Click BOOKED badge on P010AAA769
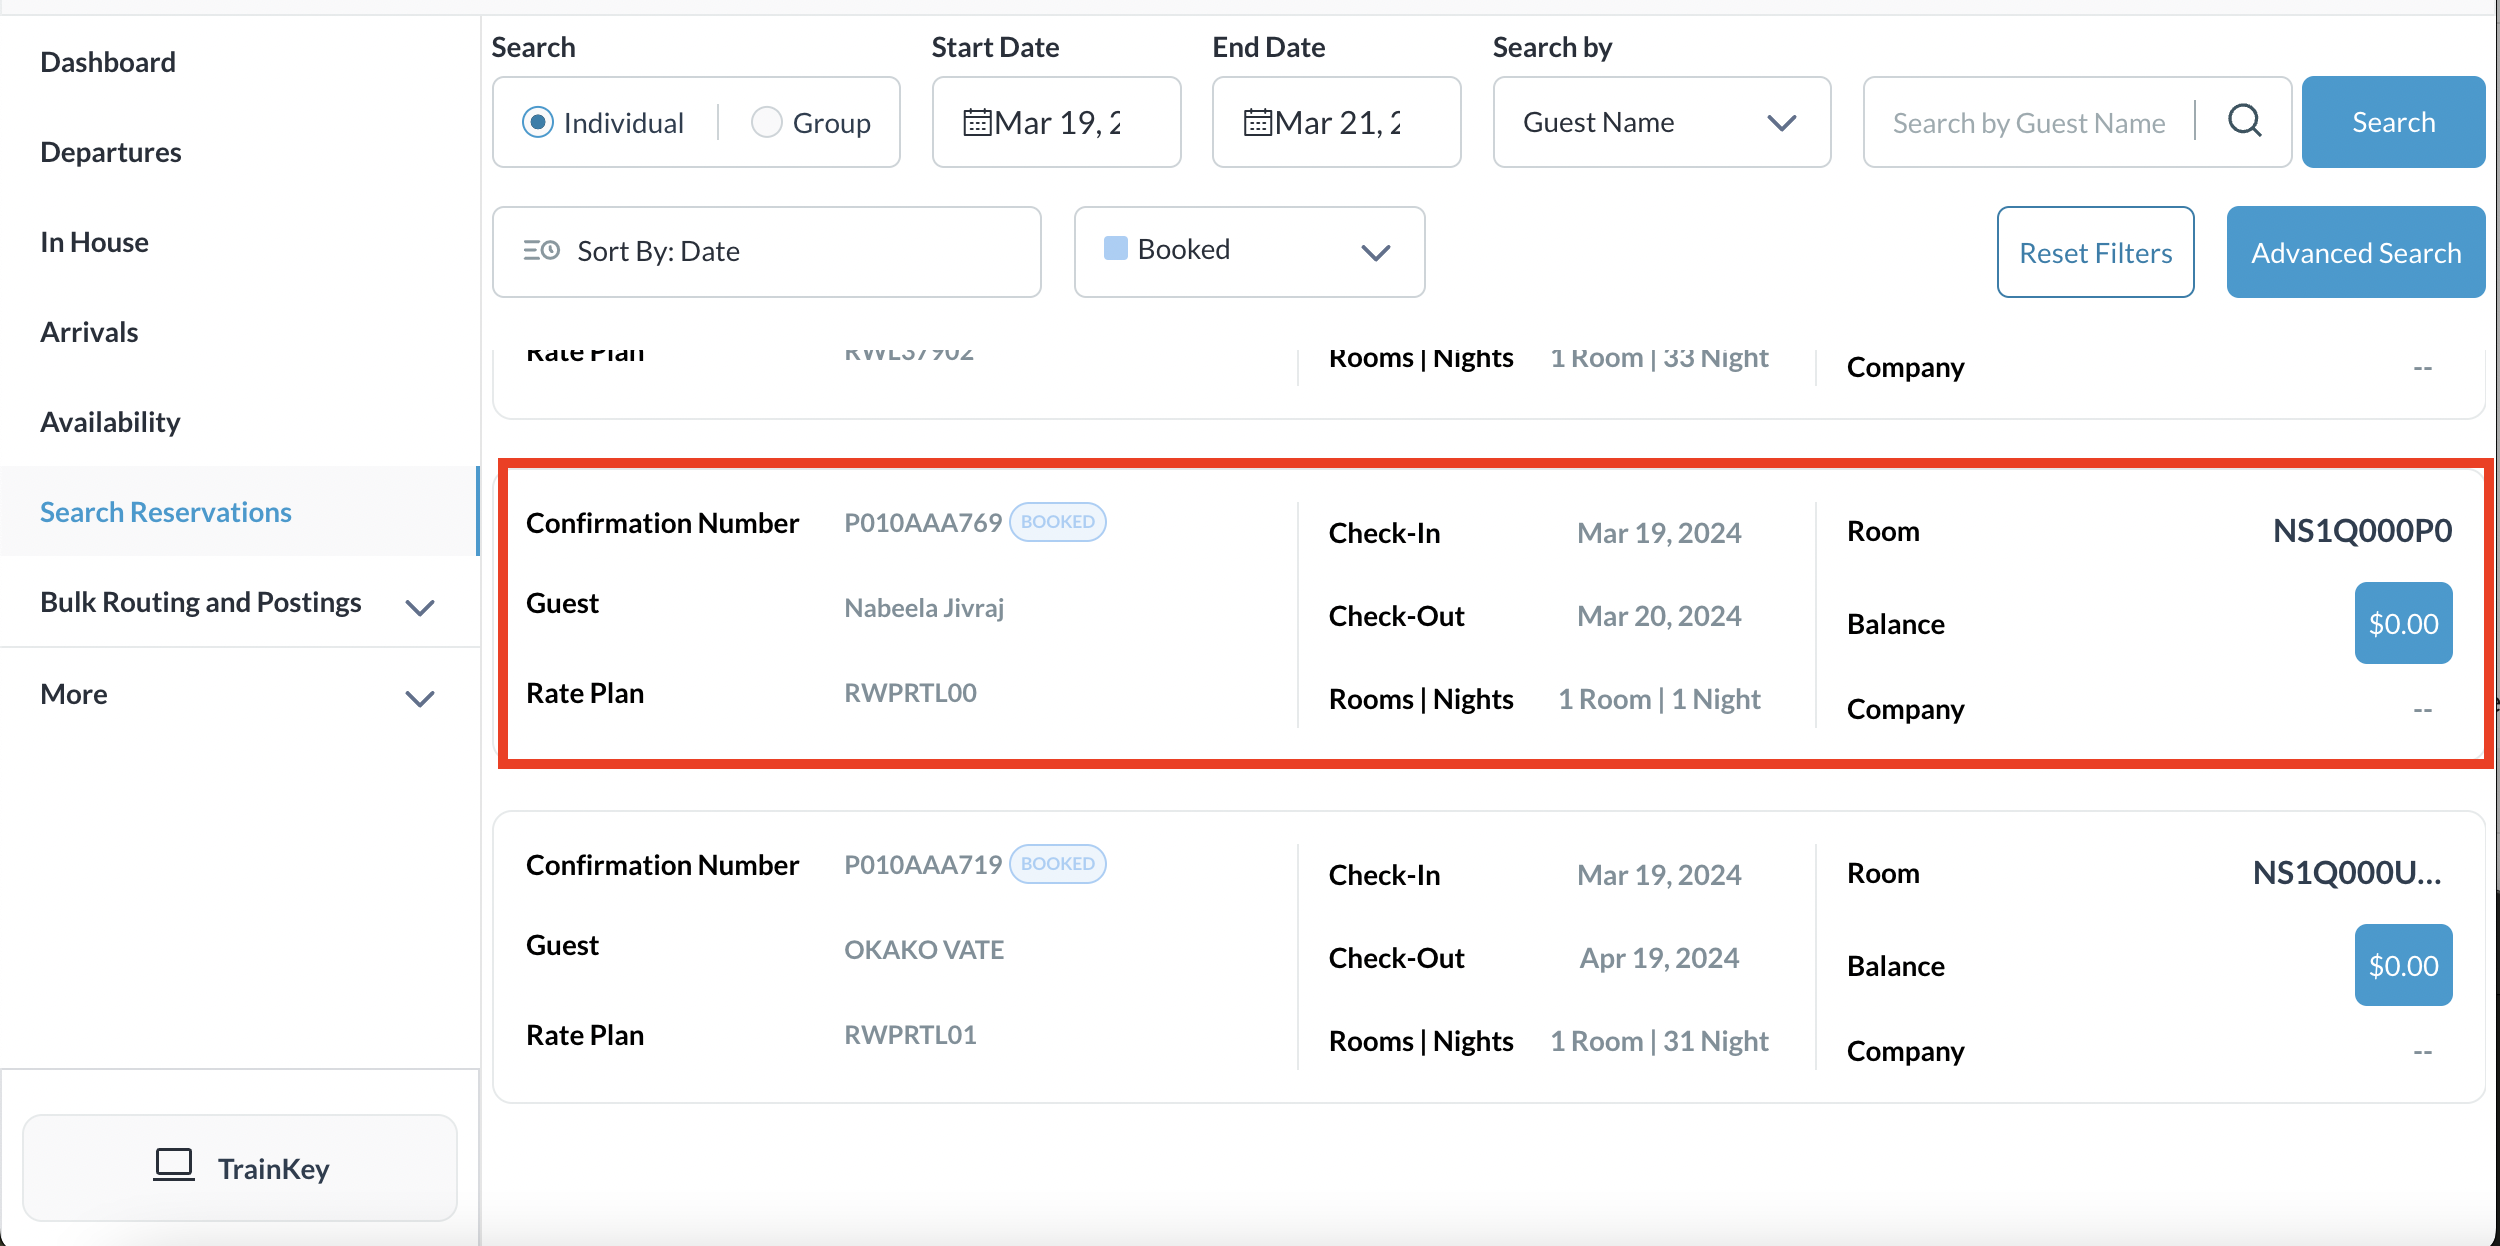Viewport: 2500px width, 1246px height. pyautogui.click(x=1057, y=522)
